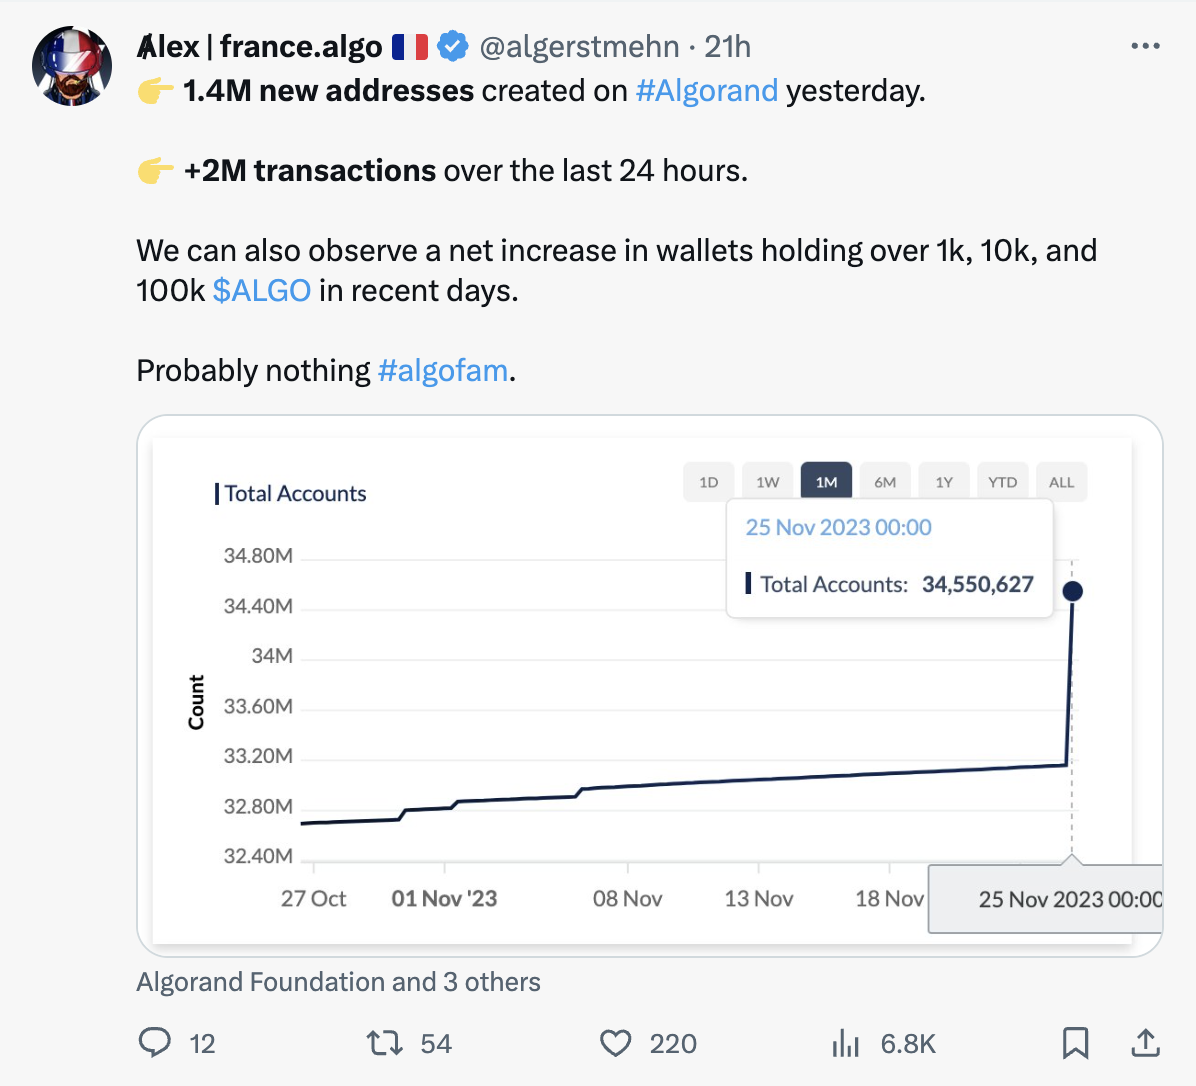Open the view analytics bar icon
The image size is (1196, 1086).
845,1043
